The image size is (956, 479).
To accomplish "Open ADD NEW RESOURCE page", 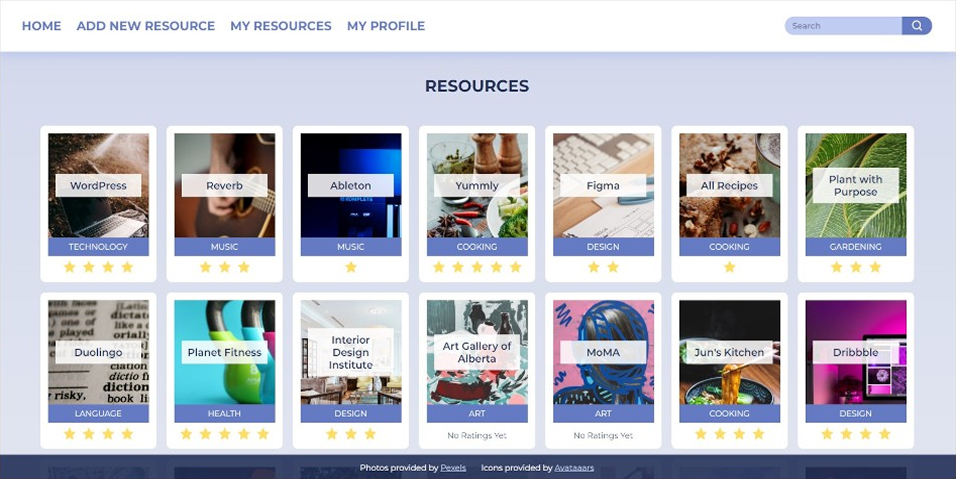I will click(146, 26).
